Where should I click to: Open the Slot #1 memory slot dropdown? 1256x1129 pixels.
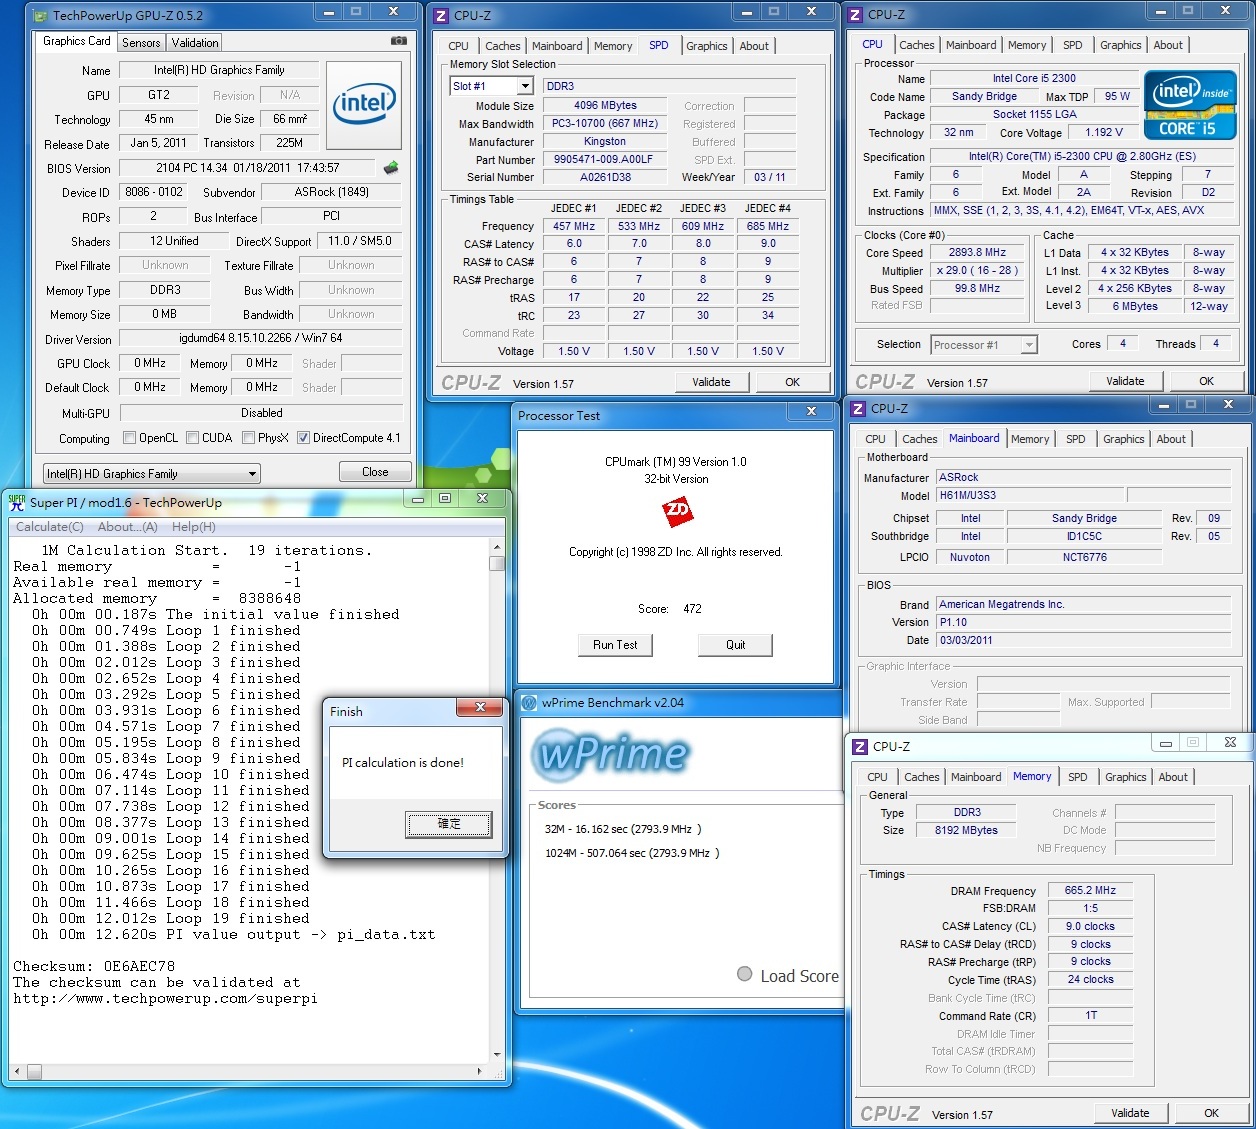(x=525, y=86)
